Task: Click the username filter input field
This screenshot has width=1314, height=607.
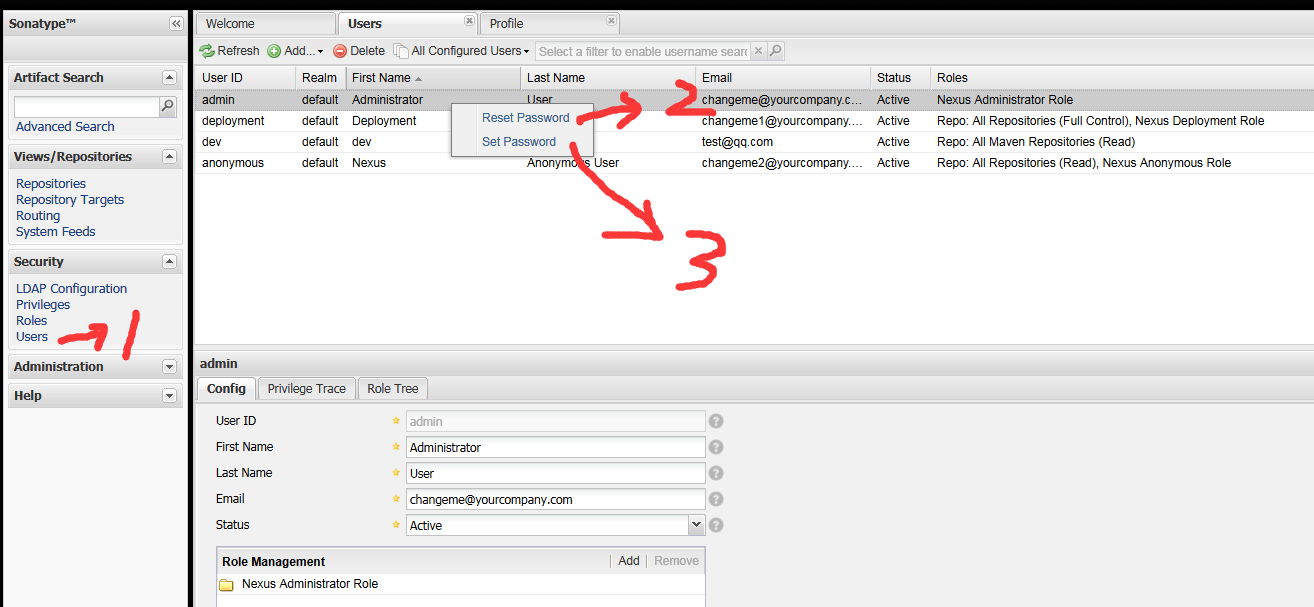Action: (643, 51)
